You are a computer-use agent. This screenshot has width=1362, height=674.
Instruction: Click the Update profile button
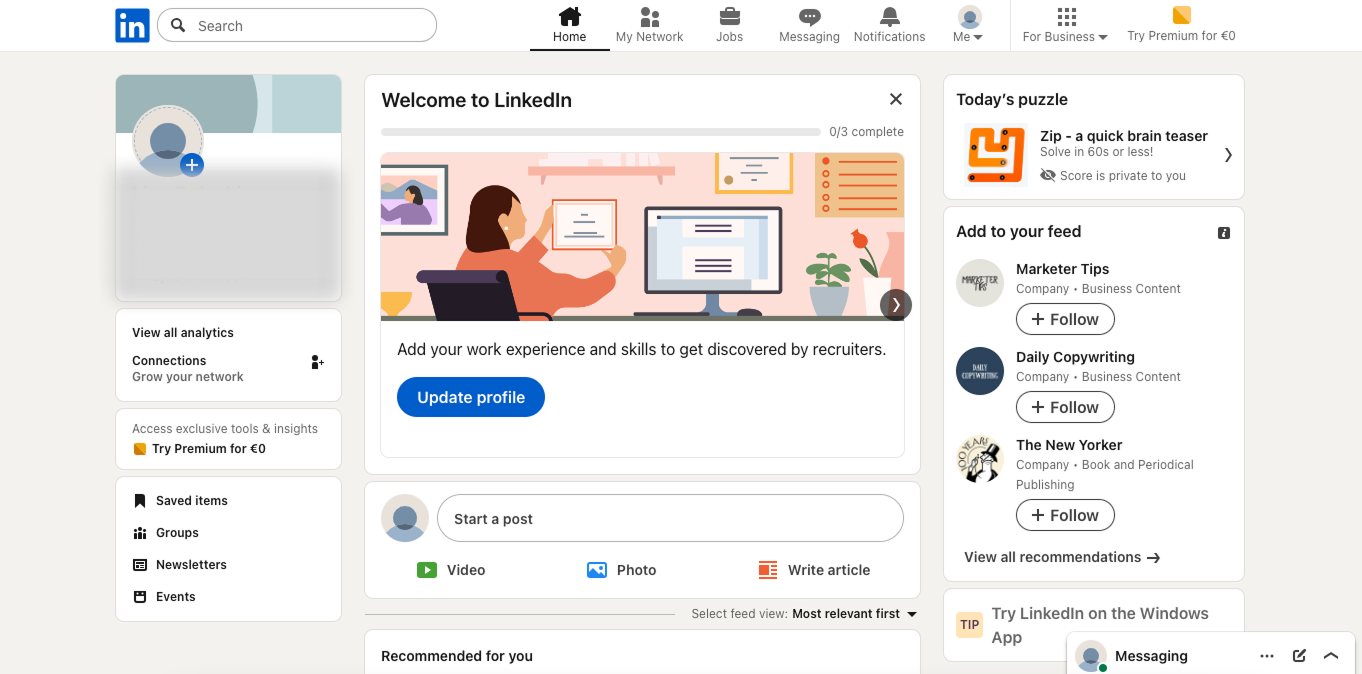coord(471,397)
